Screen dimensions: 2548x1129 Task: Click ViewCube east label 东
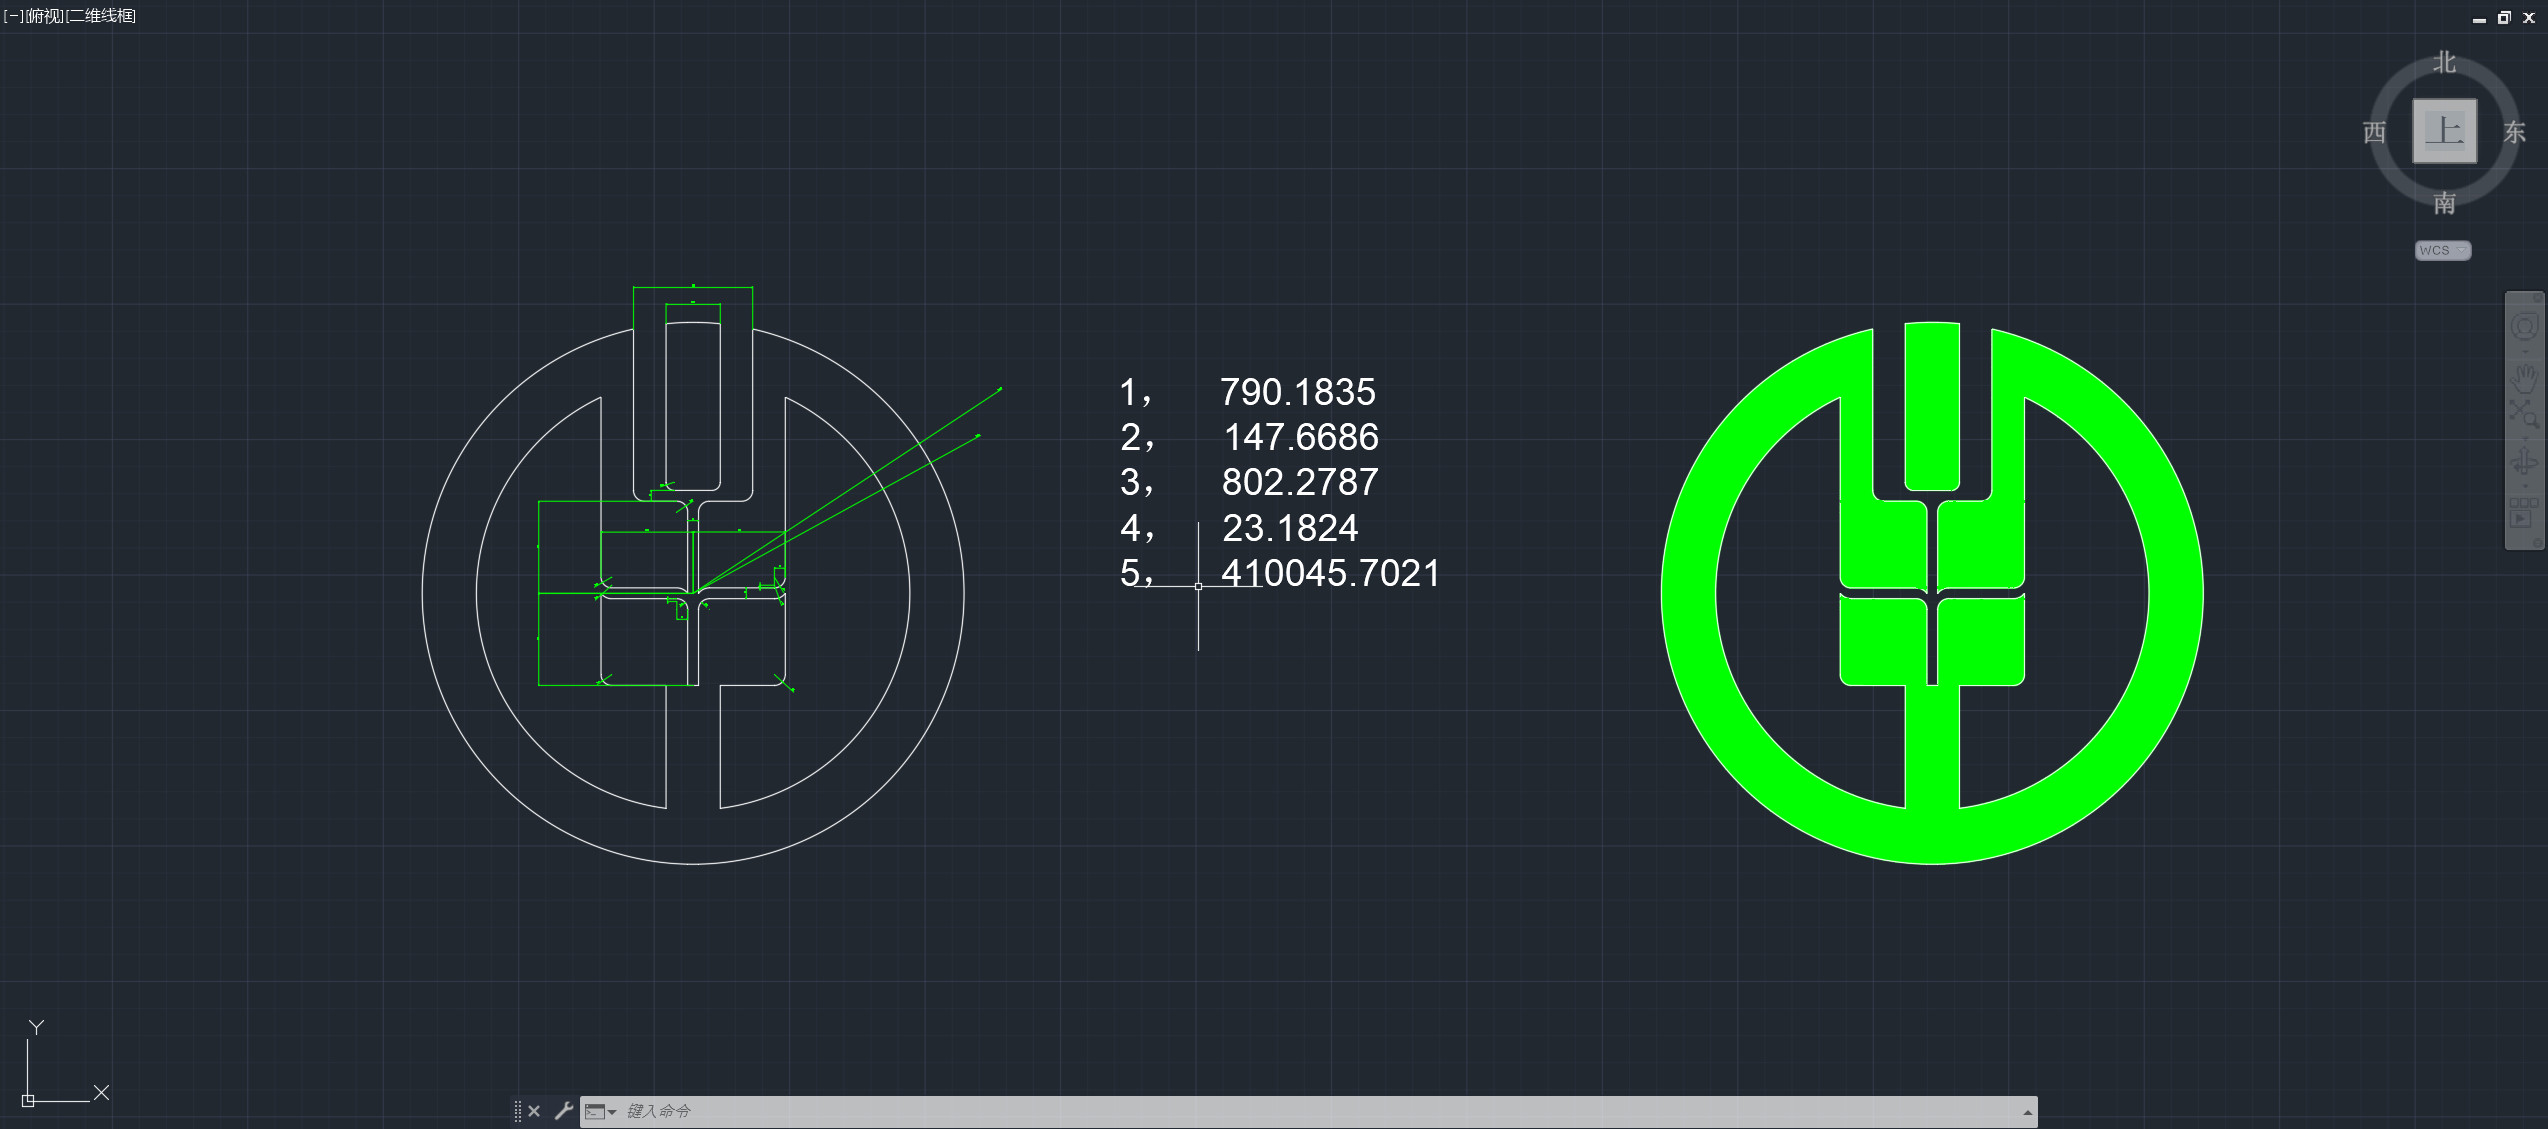2514,132
